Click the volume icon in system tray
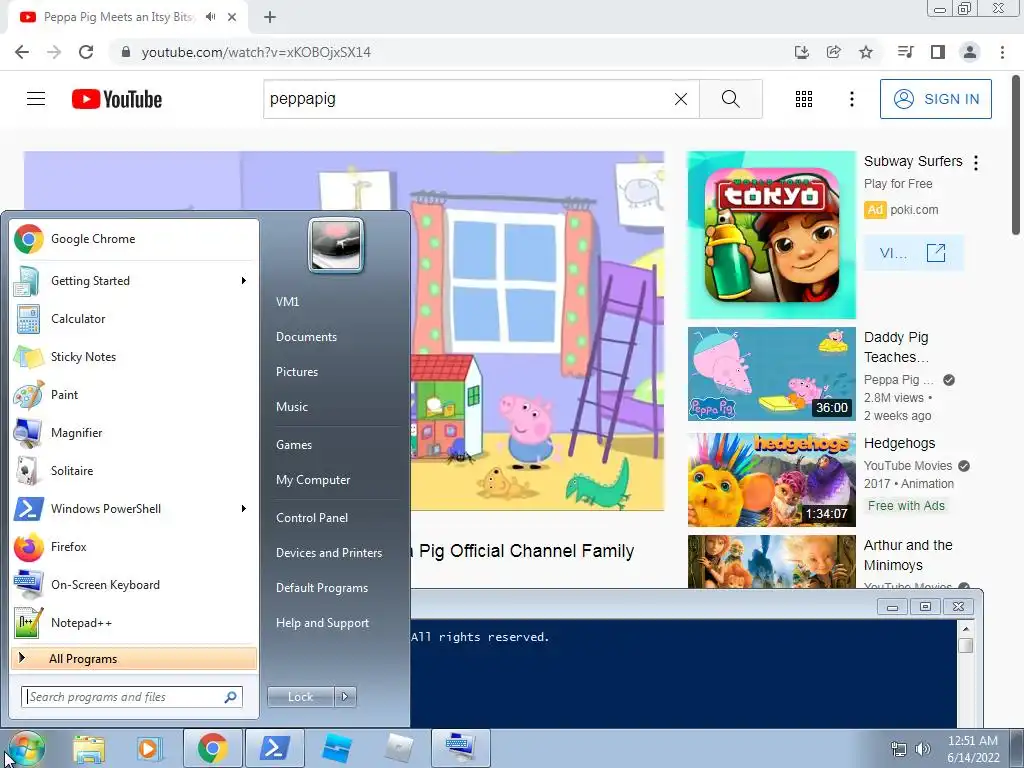1024x768 pixels. (922, 749)
